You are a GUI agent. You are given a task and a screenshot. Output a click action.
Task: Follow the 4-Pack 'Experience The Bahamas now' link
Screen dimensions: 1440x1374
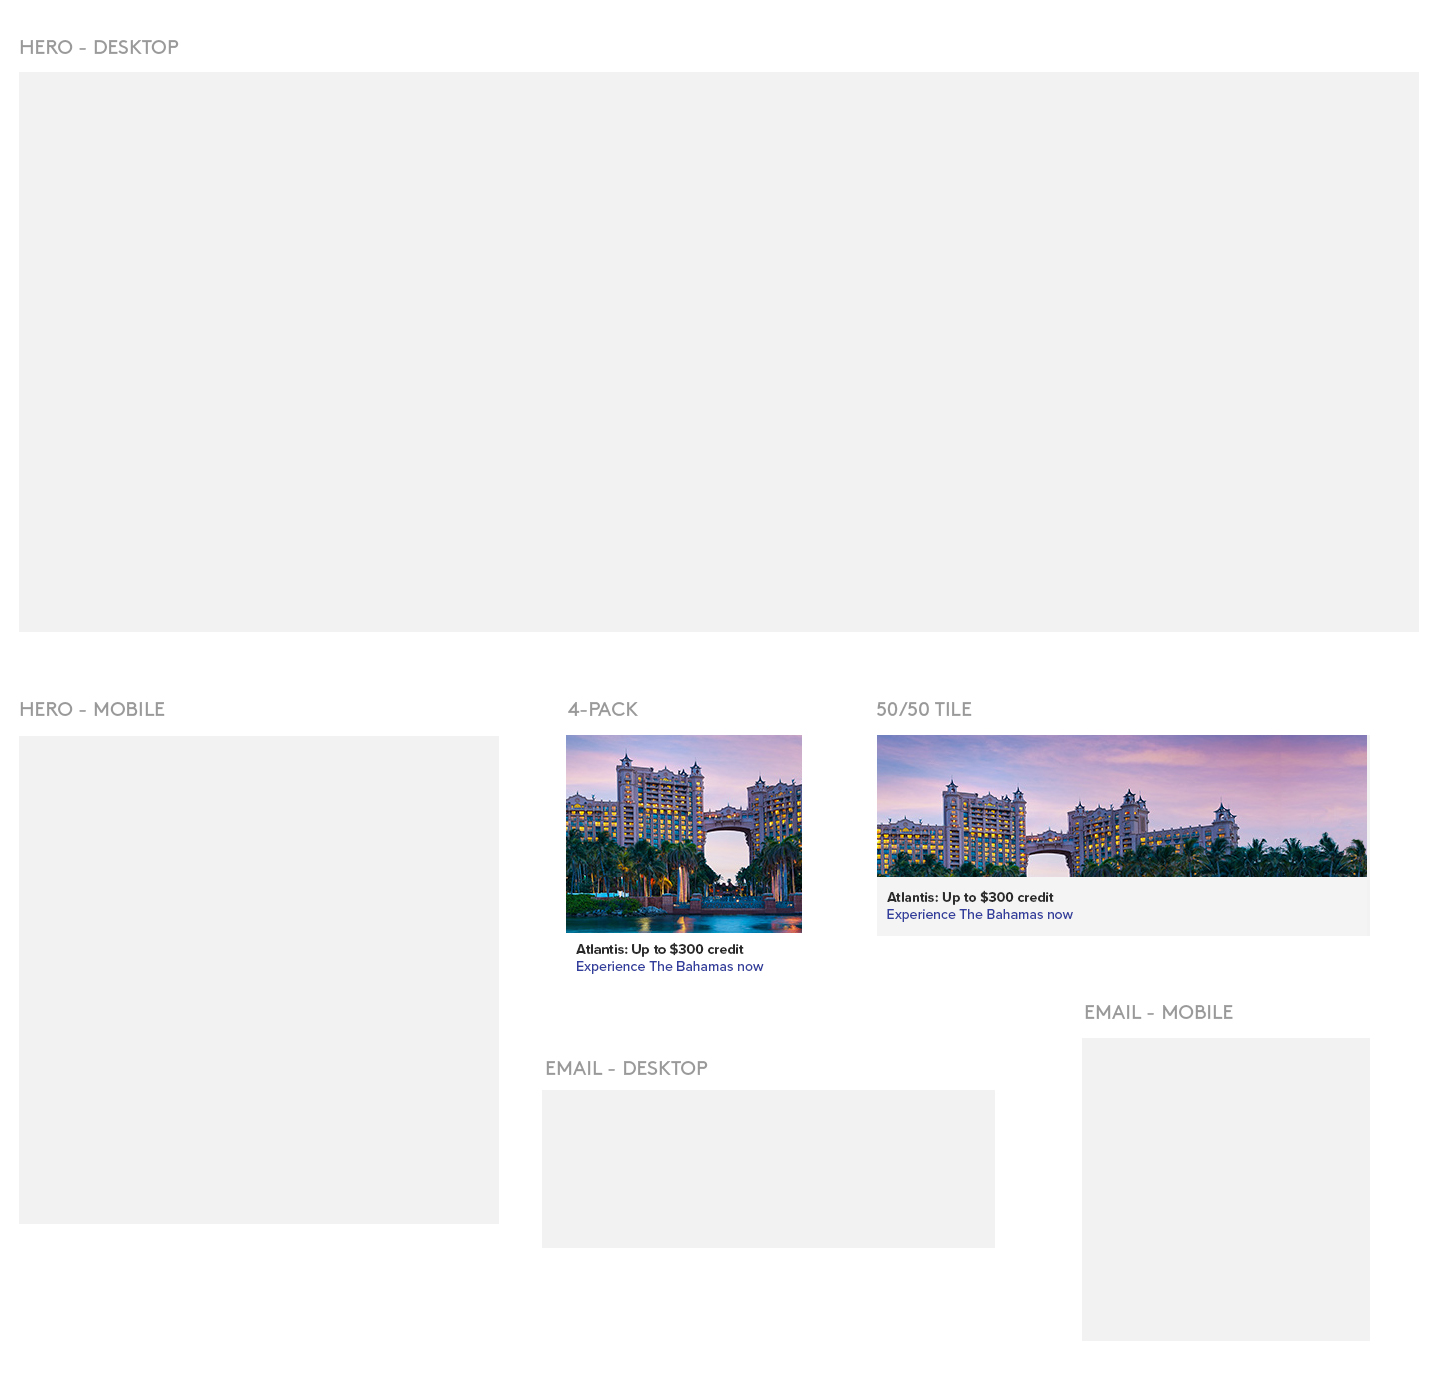[669, 966]
